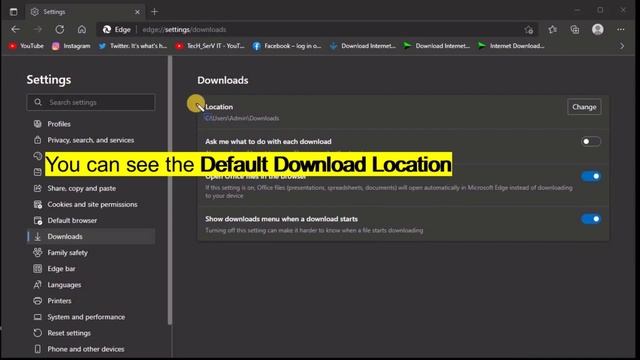
Task: Click the Phone and other devices icon
Action: point(38,349)
